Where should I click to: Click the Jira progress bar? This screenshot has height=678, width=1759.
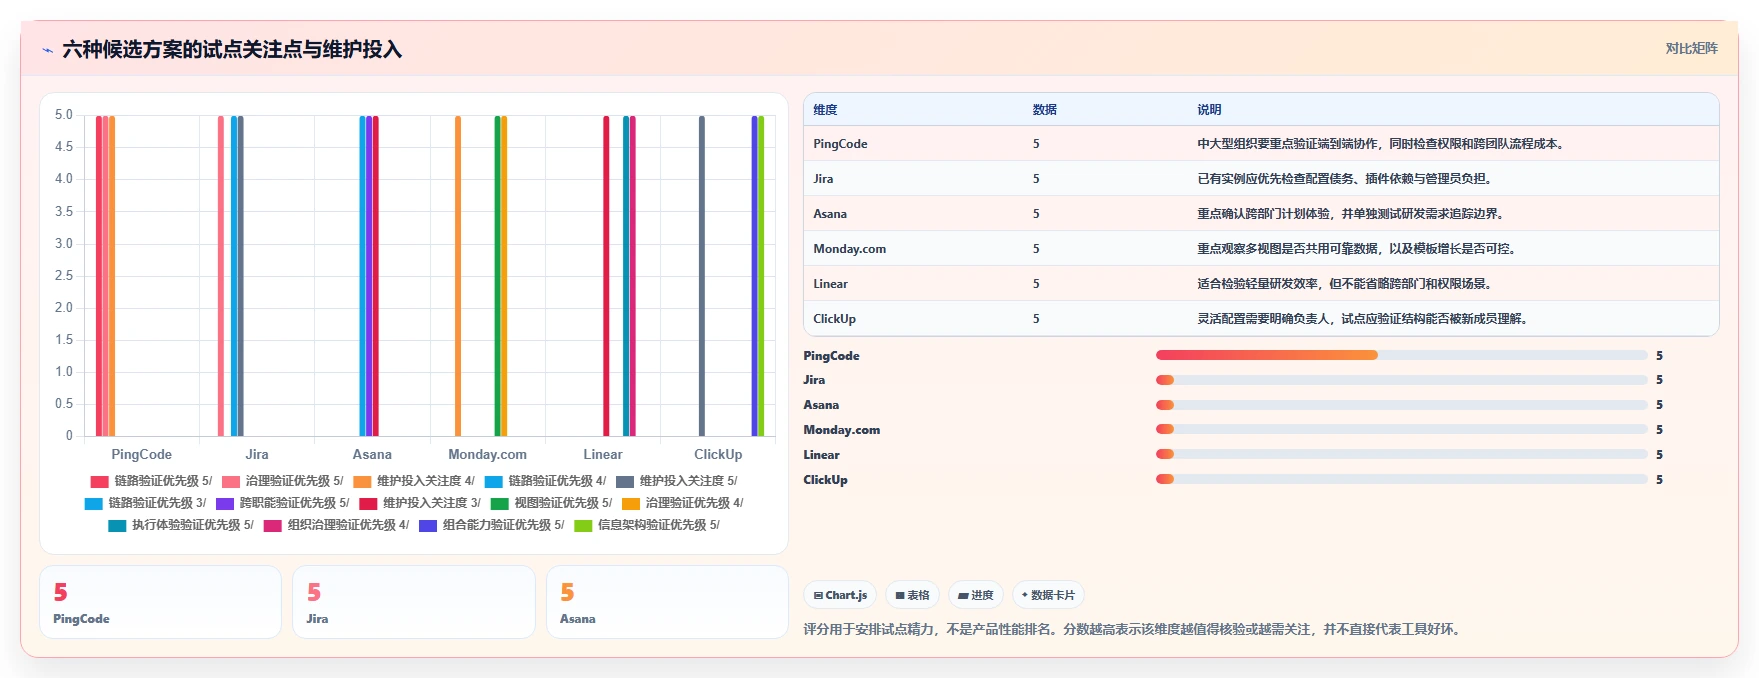click(x=1401, y=380)
